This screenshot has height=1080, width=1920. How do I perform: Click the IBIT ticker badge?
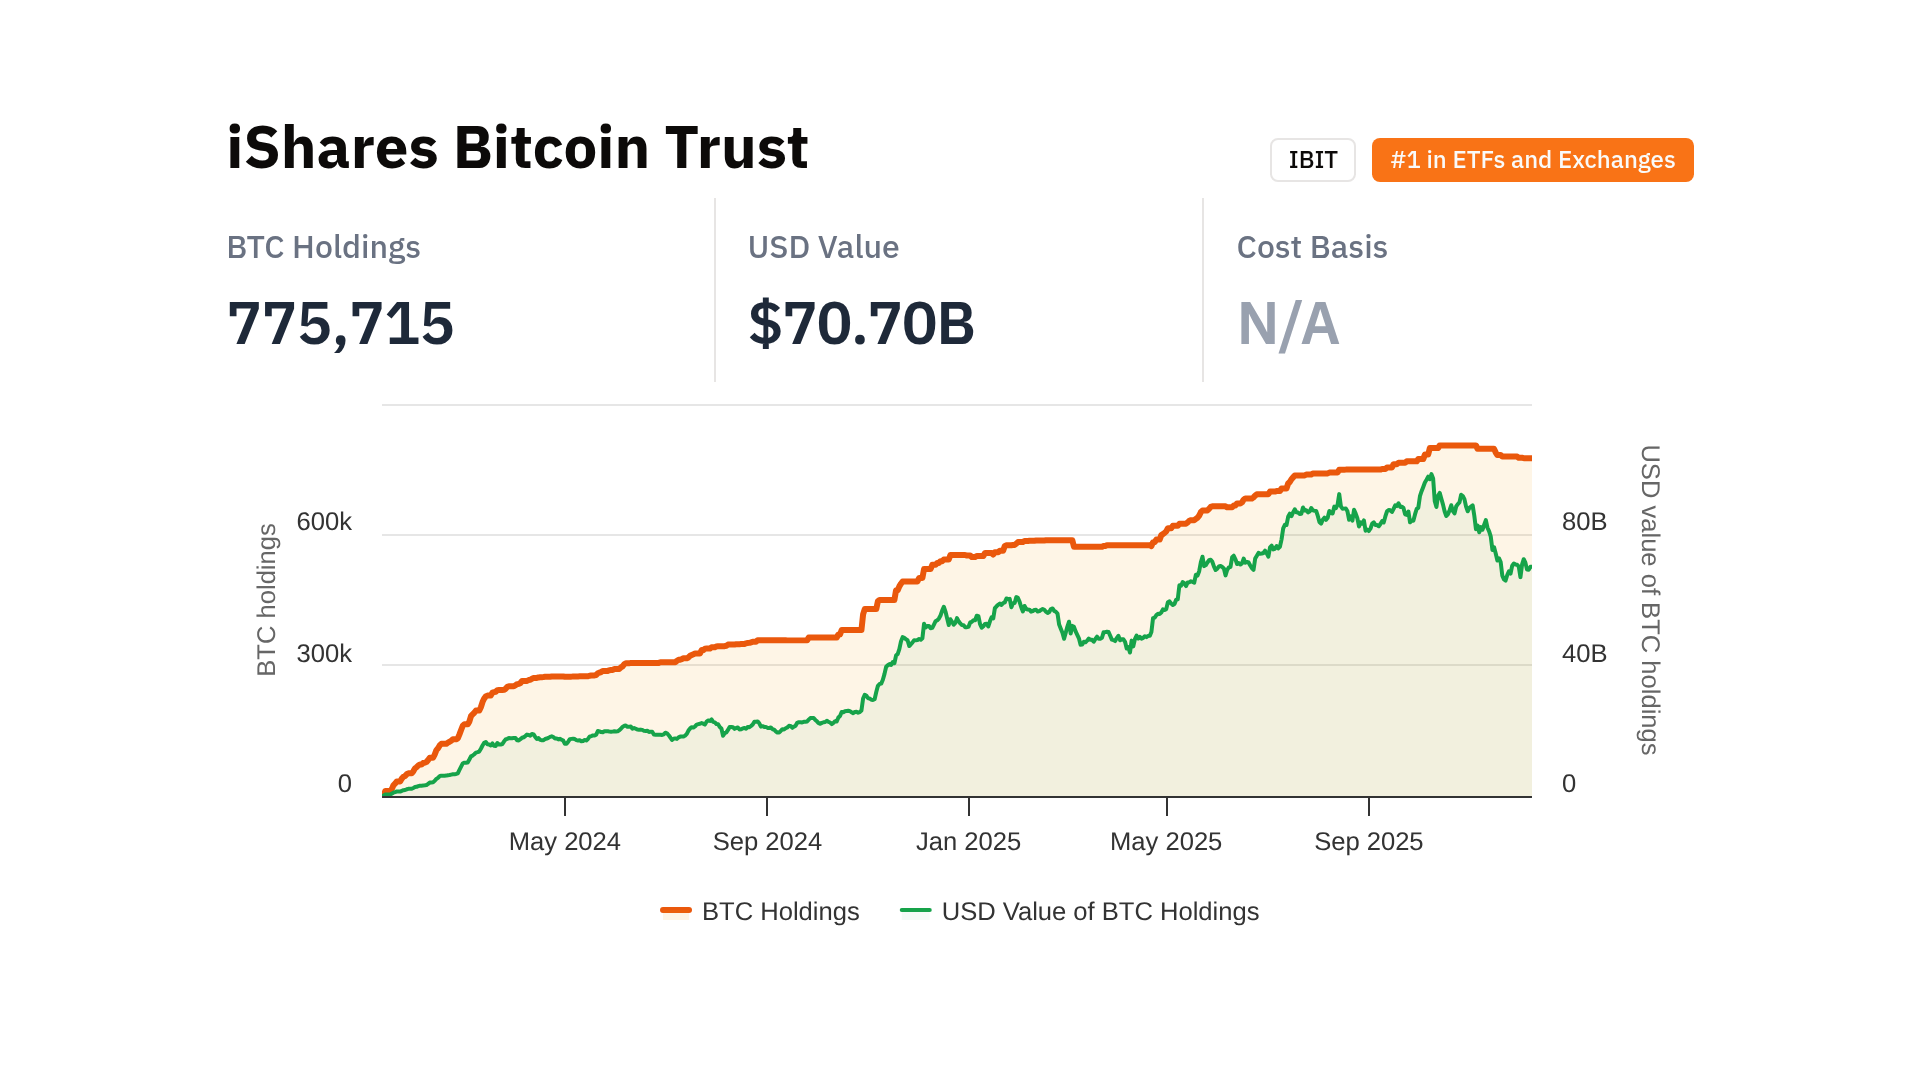point(1312,160)
